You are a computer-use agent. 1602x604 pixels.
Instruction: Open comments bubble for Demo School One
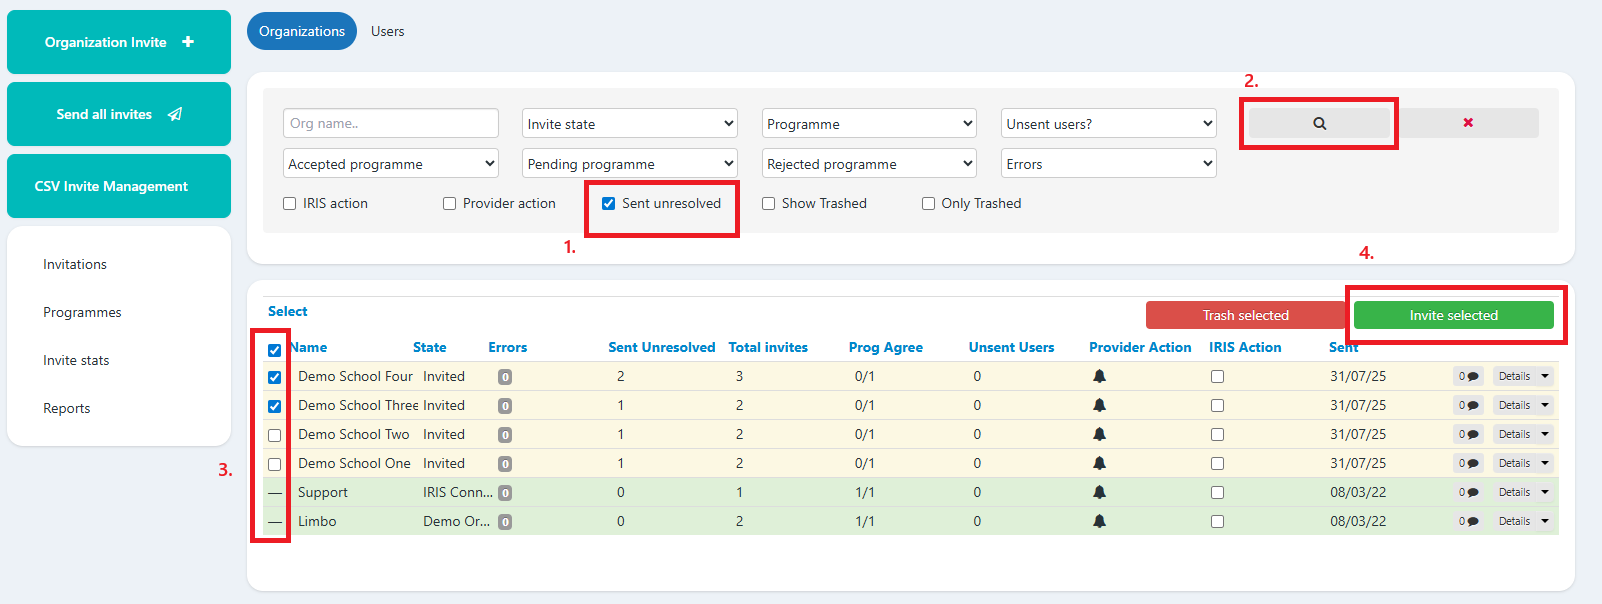1468,463
